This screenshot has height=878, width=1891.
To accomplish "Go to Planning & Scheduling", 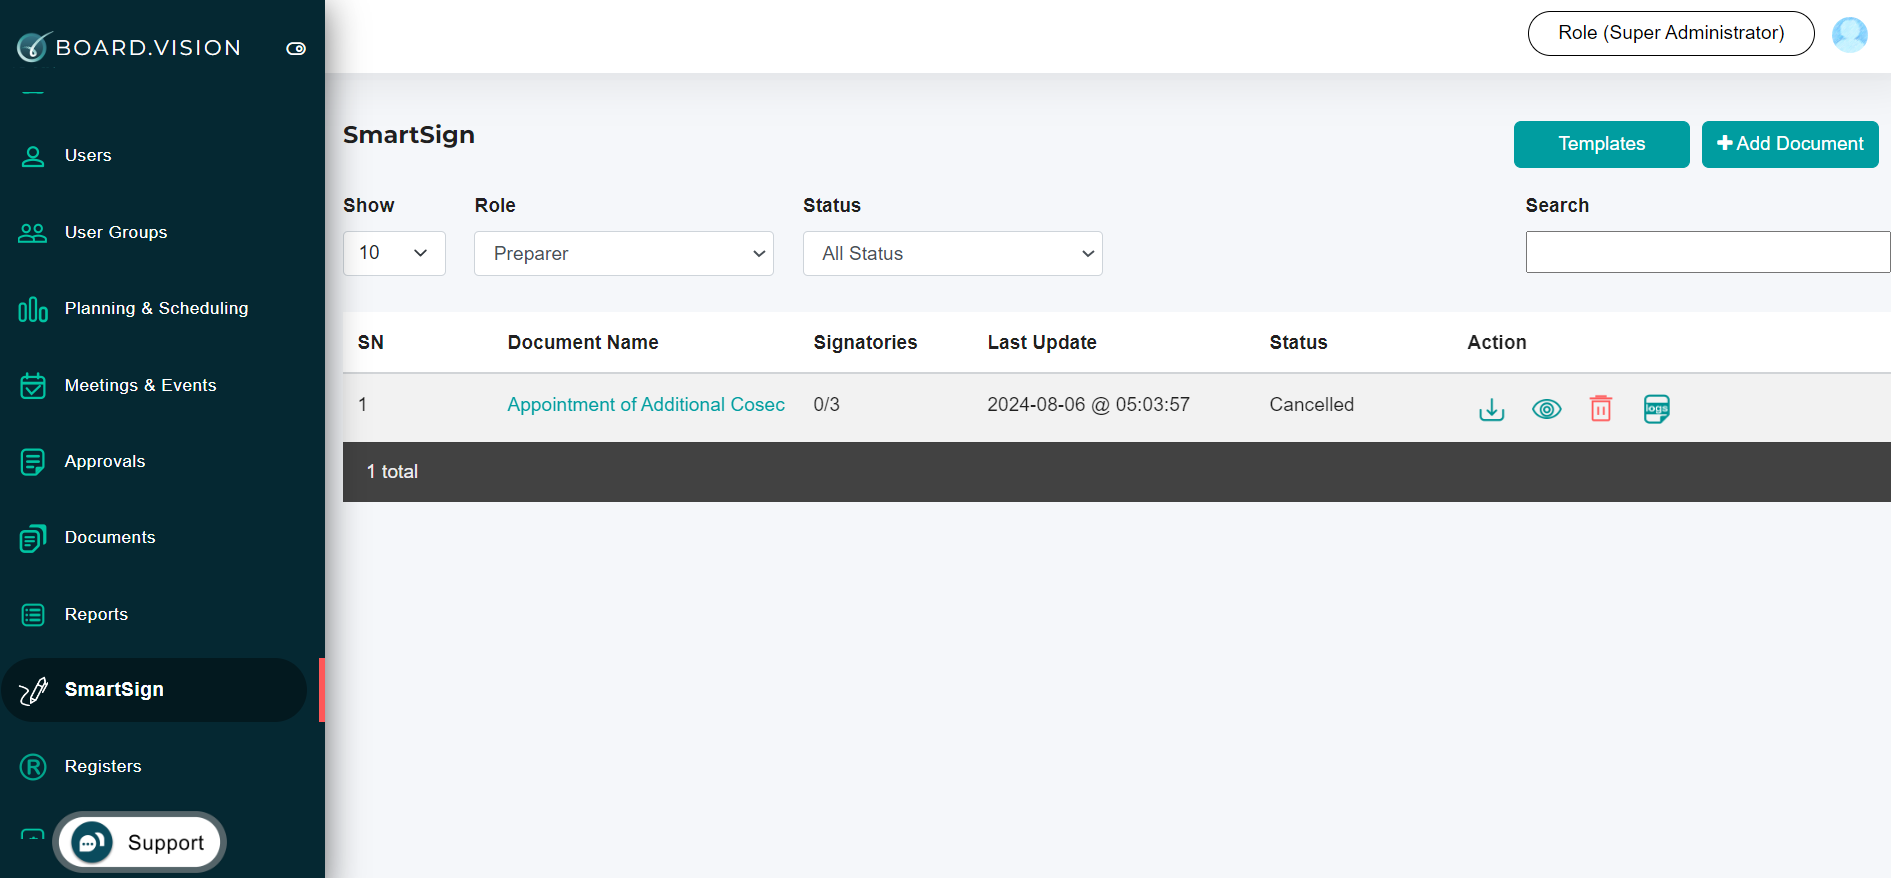I will pyautogui.click(x=156, y=308).
